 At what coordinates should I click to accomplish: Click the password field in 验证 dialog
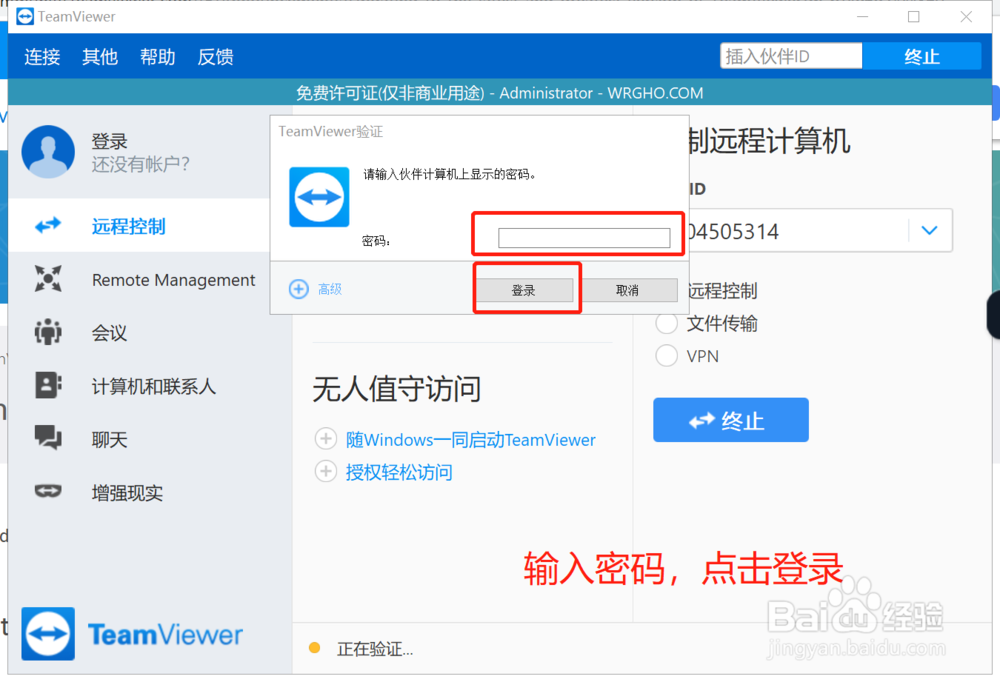coord(584,238)
